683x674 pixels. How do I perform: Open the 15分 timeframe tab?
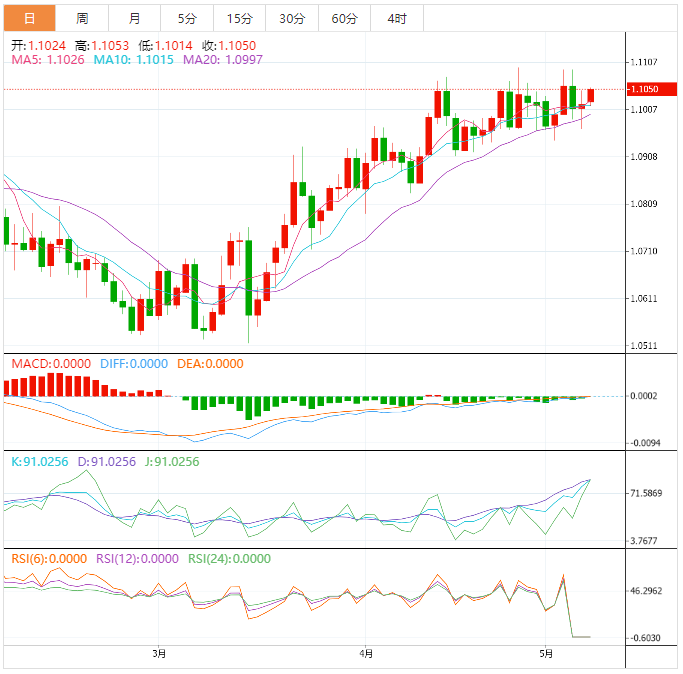click(x=240, y=18)
